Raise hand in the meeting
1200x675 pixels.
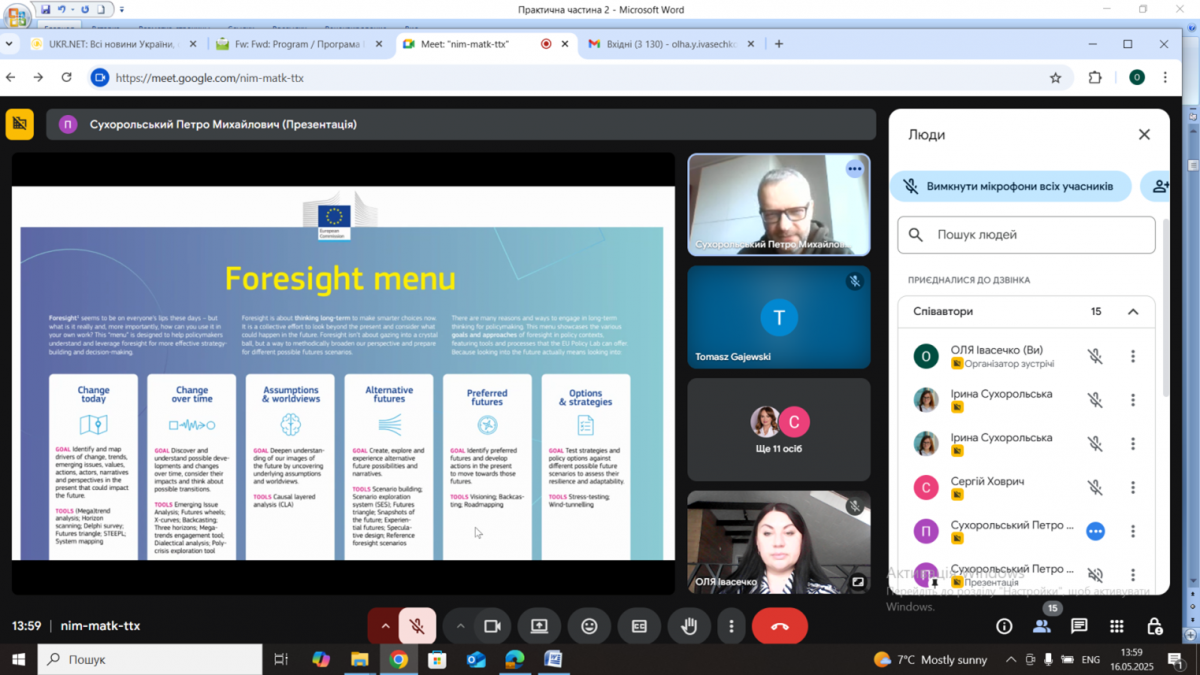pos(688,626)
